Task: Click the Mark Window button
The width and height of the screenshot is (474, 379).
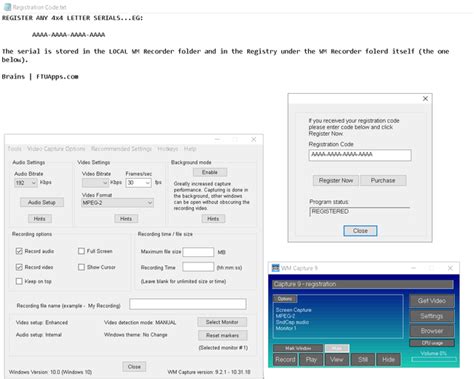Action: click(x=298, y=348)
